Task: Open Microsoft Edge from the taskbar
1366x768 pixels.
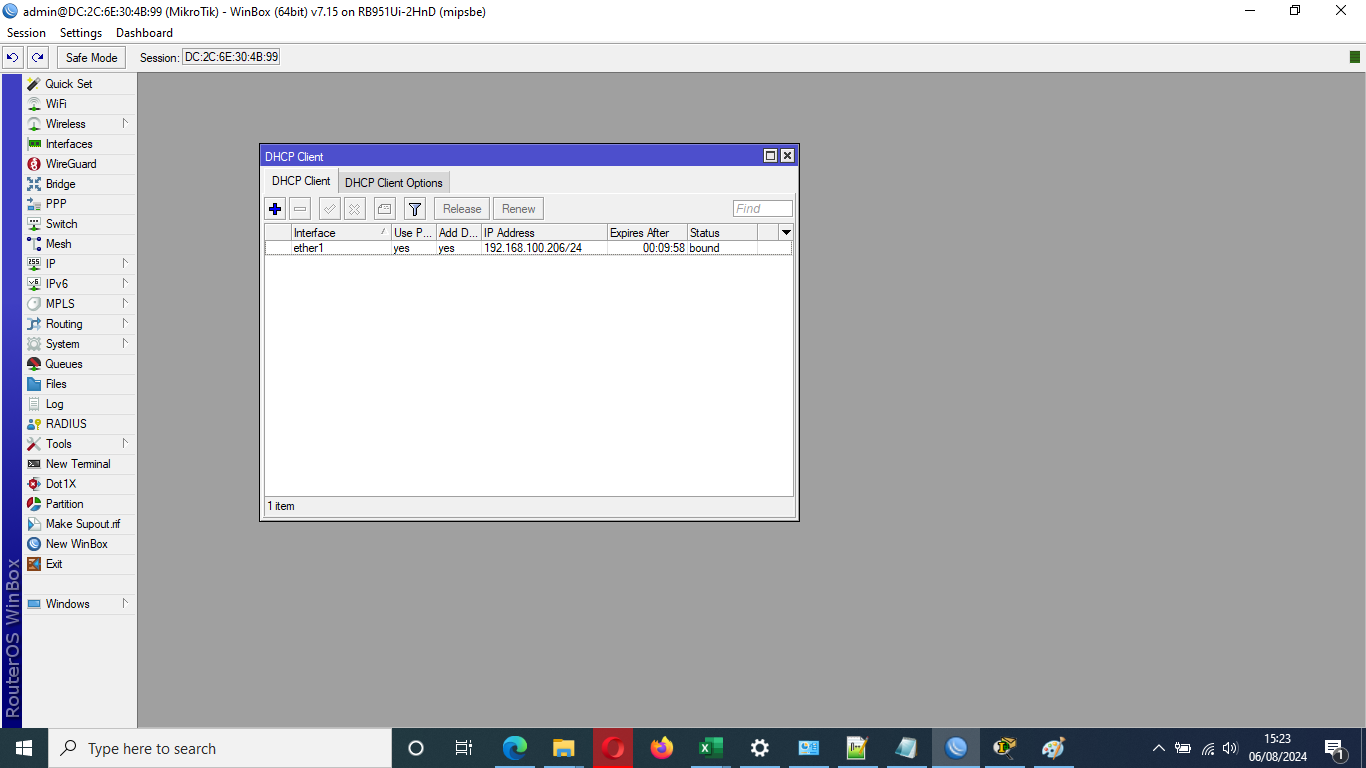Action: [515, 748]
